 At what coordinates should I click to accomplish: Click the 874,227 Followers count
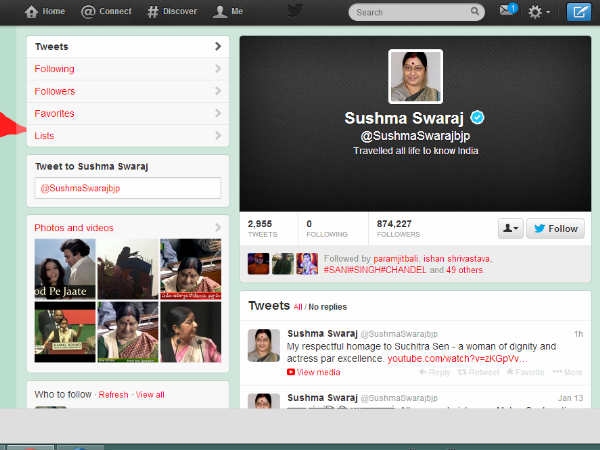(398, 228)
